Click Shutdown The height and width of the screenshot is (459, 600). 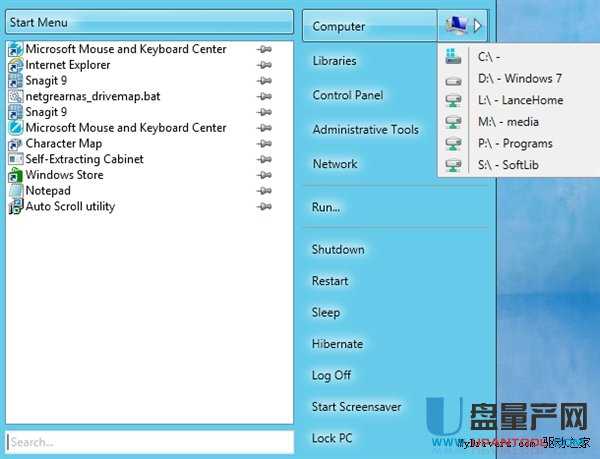pos(338,250)
